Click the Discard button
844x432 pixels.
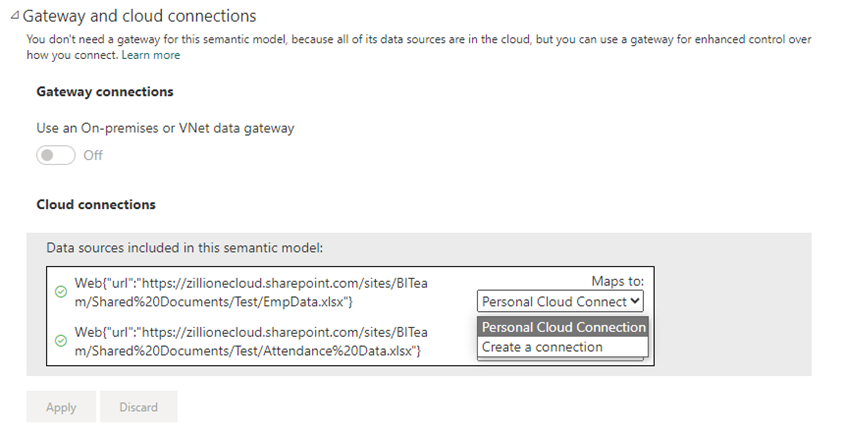click(138, 407)
